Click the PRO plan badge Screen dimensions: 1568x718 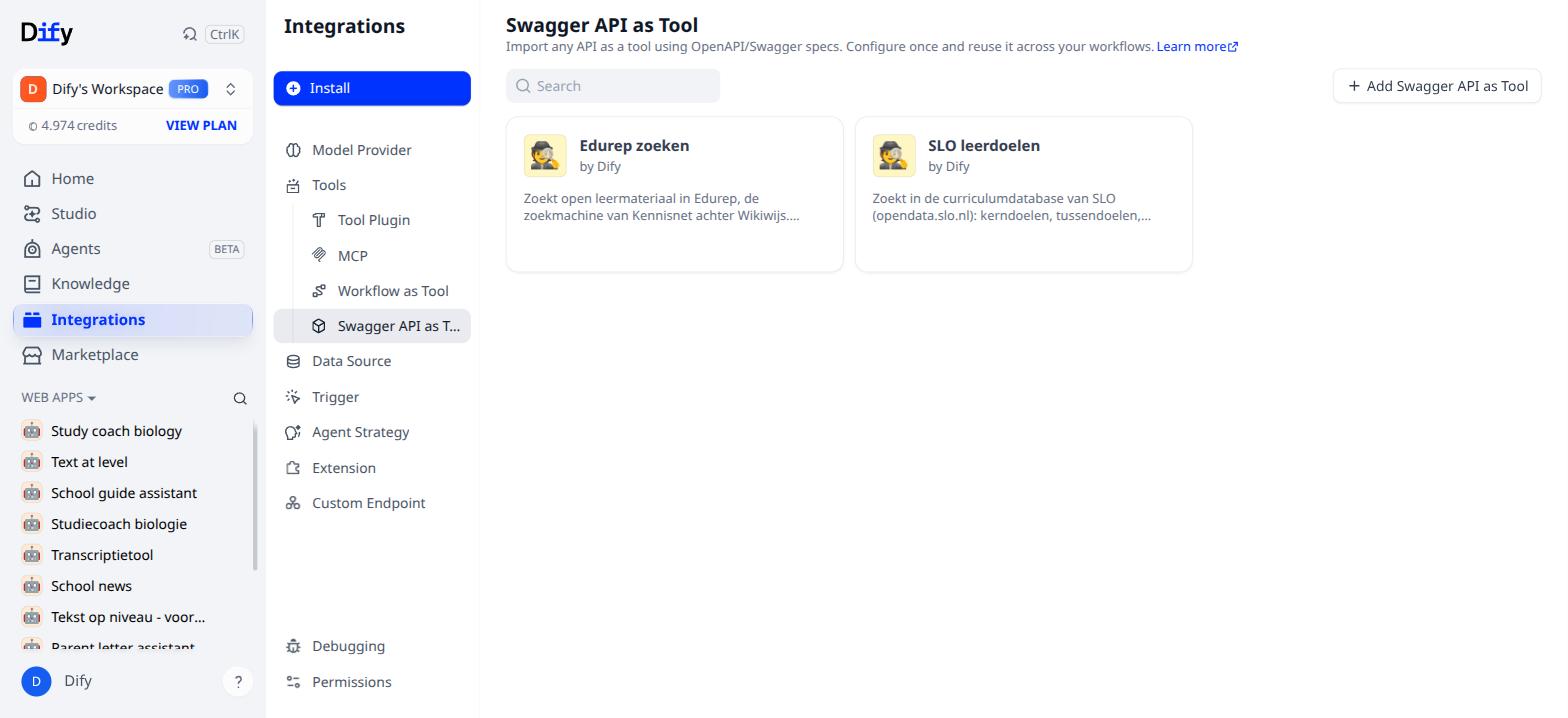(x=188, y=89)
